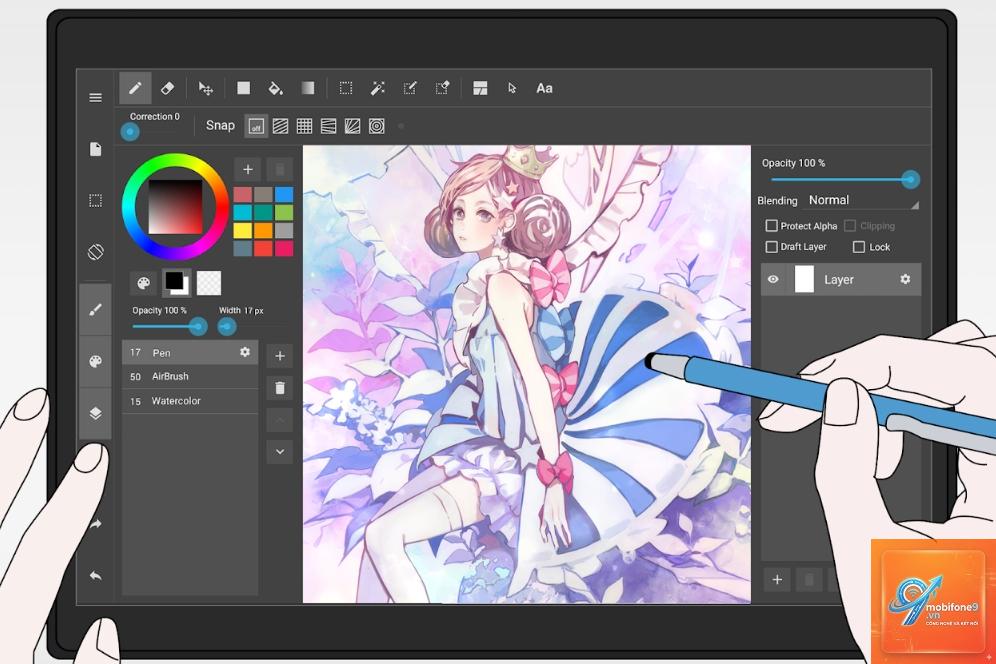Screen dimensions: 996x664
Task: Select the Bucket fill tool
Action: point(276,88)
